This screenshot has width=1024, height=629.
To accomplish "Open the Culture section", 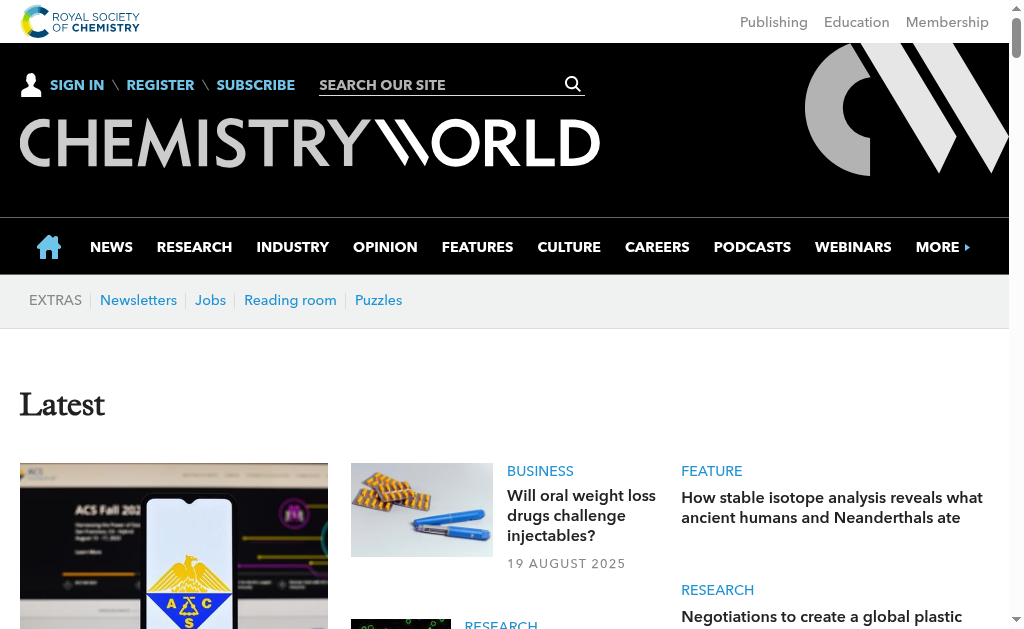I will coord(569,247).
